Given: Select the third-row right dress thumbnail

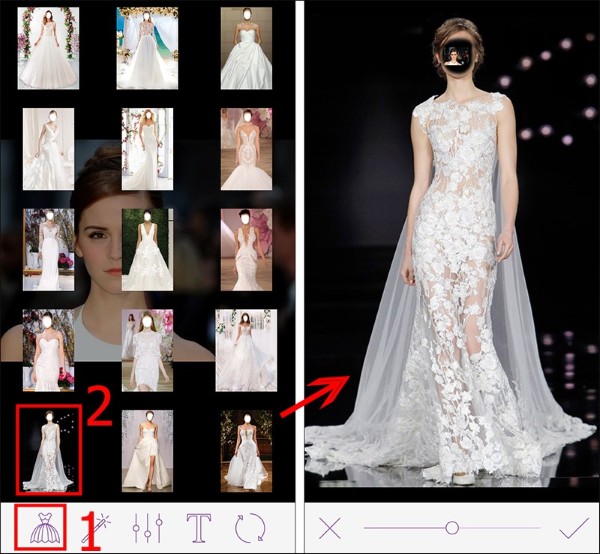Looking at the screenshot, I should 246,249.
